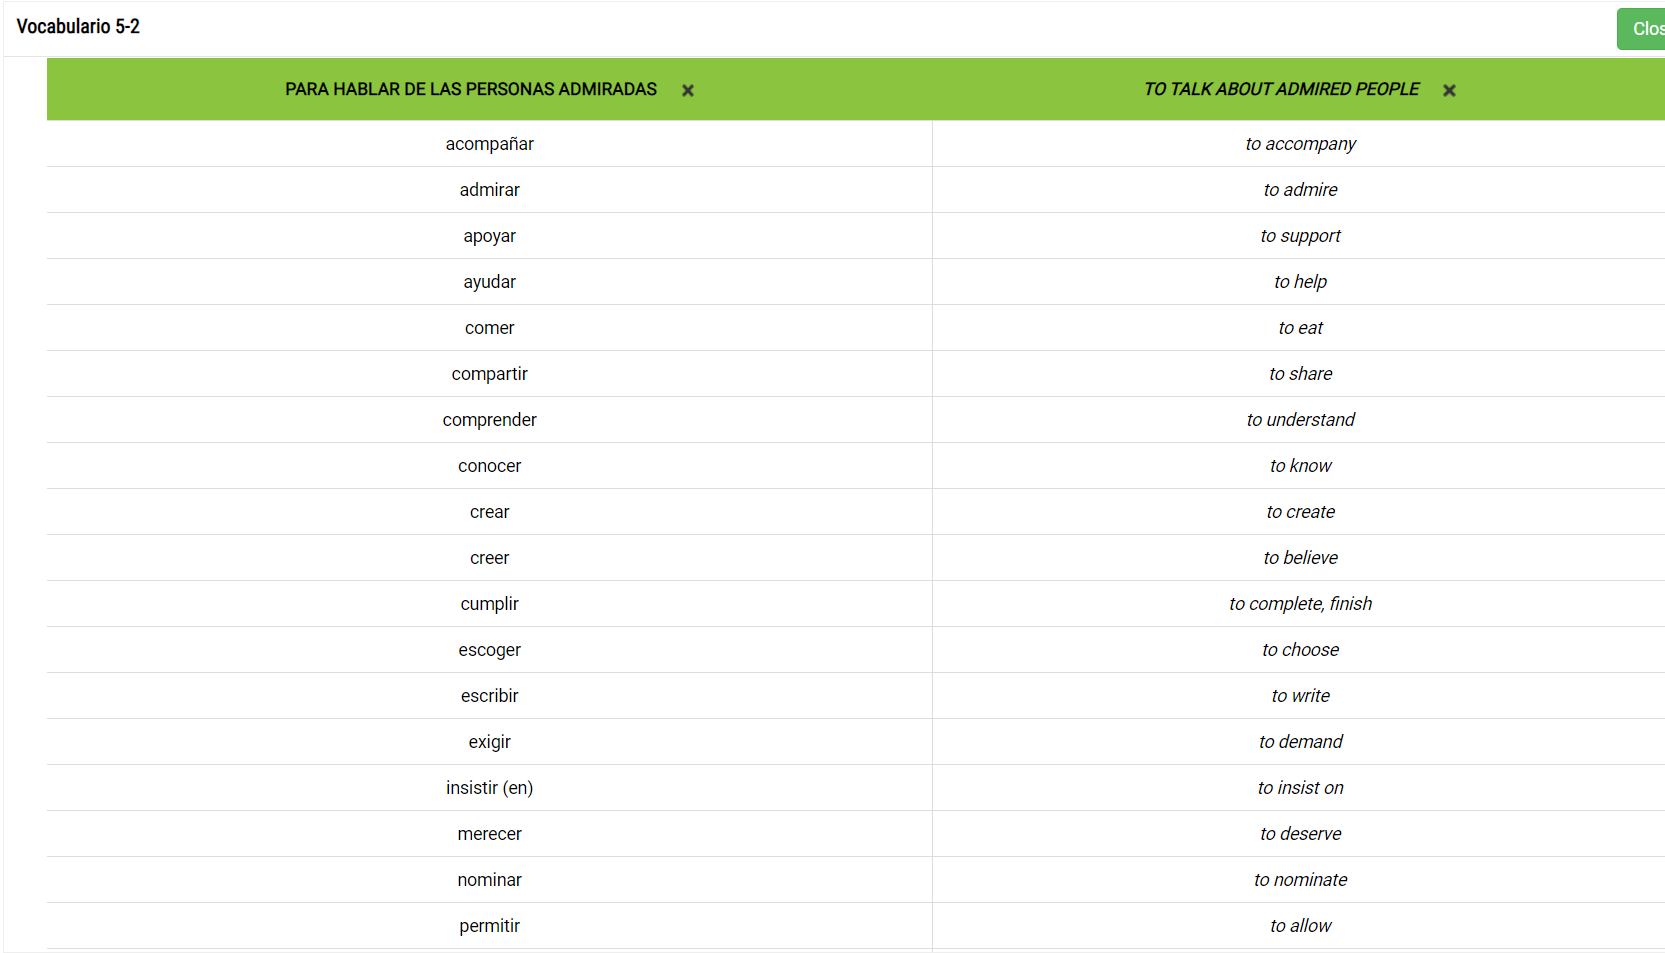1665x953 pixels.
Task: Select the translation to insist on
Action: [1301, 788]
